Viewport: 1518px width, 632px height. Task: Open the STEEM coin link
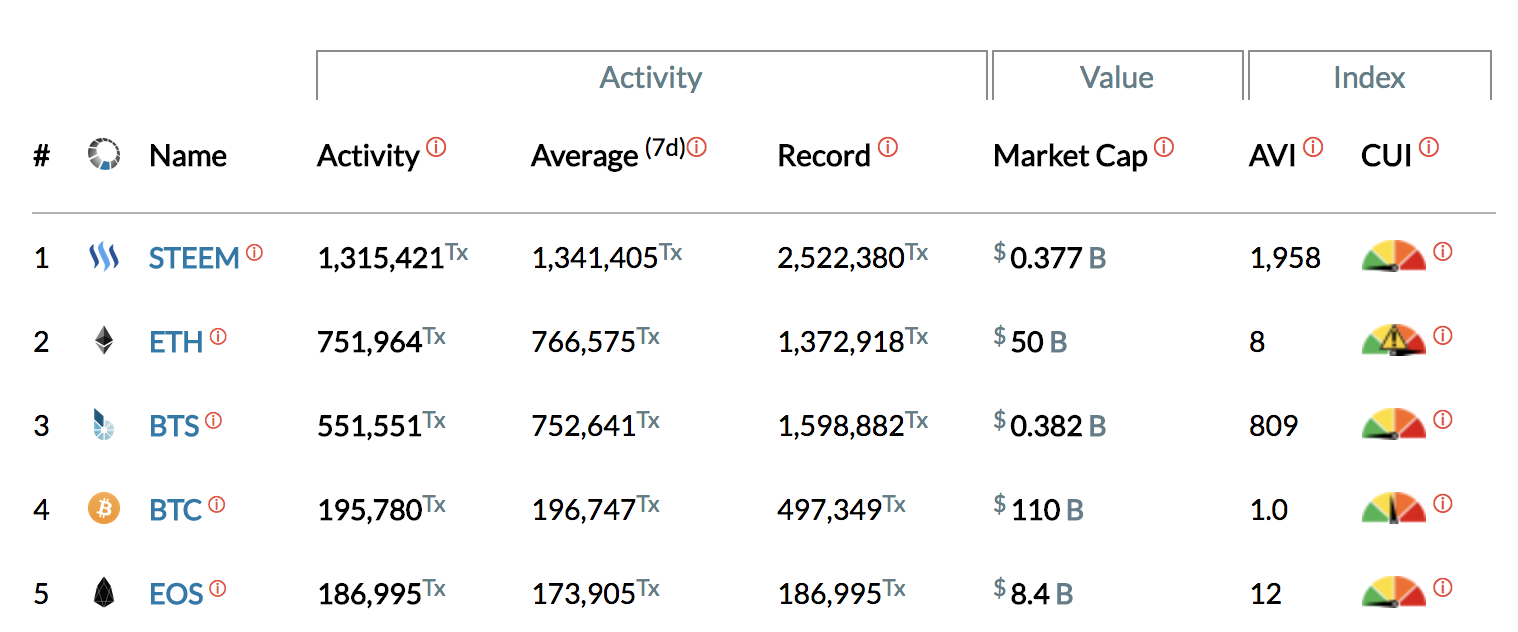194,259
